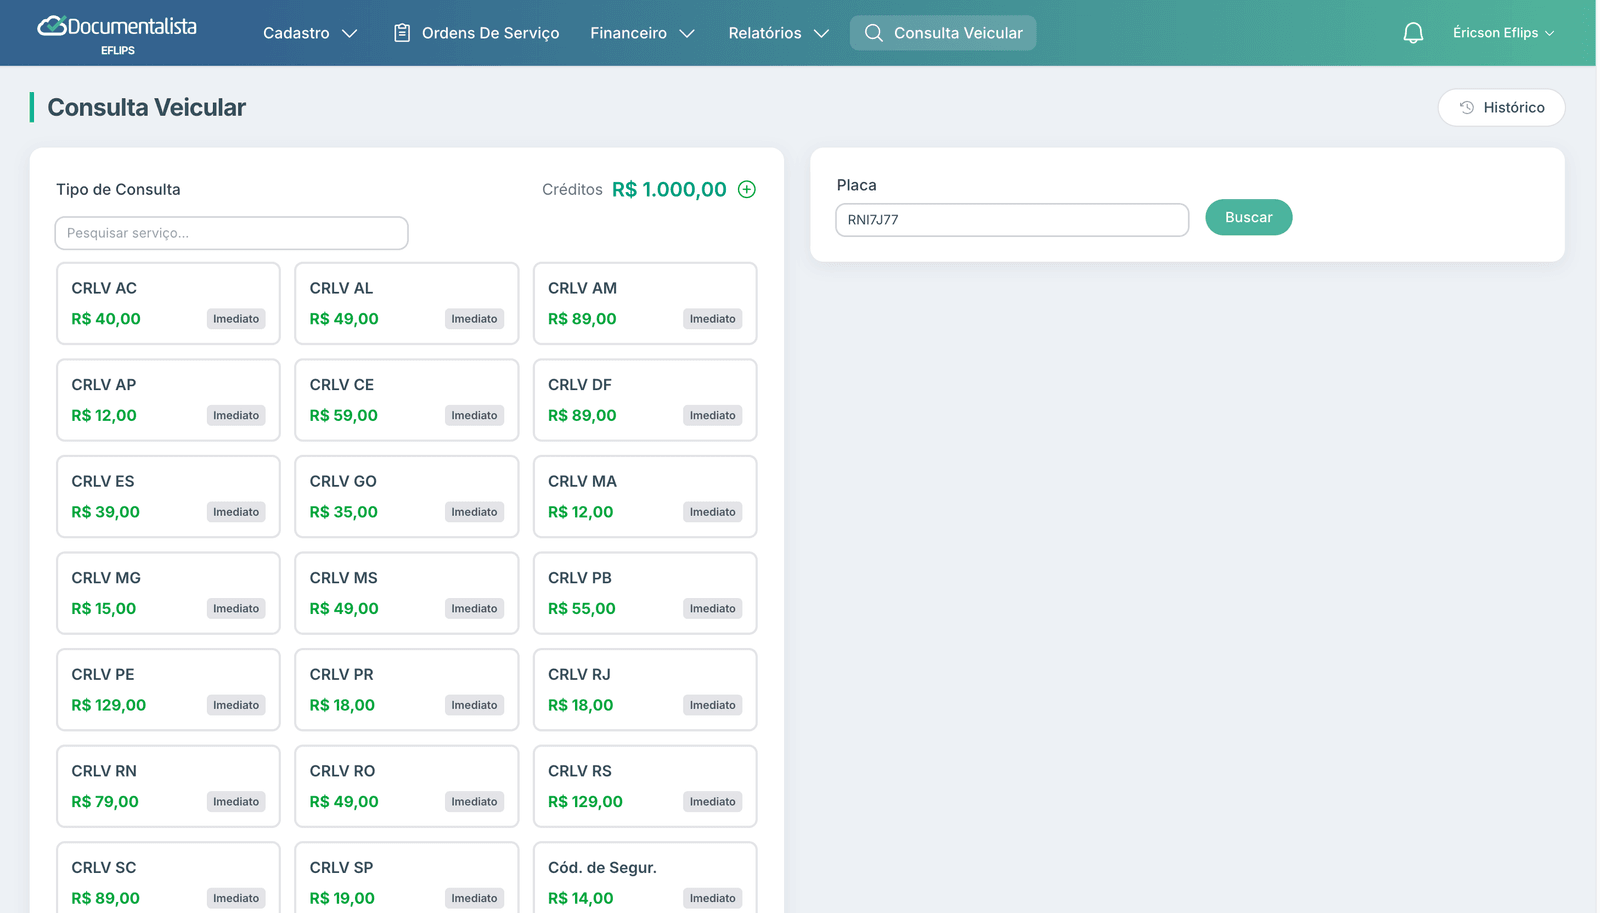Open the Consulta Veicular tab label

[x=958, y=33]
